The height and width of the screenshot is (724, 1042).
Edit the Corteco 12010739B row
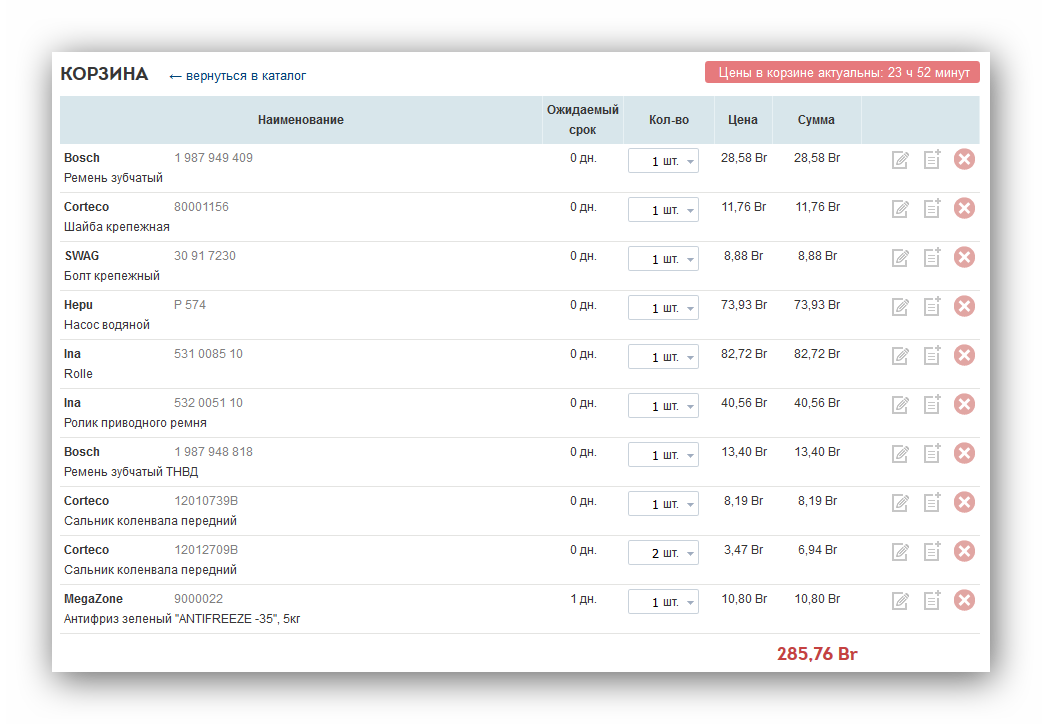(x=900, y=503)
